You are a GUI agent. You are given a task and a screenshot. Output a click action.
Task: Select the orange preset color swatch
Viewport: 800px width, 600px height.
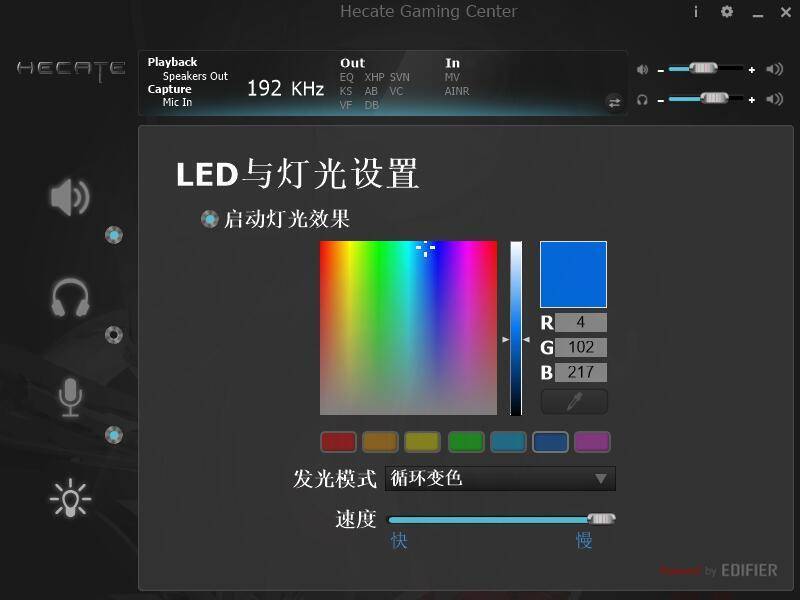coord(380,442)
